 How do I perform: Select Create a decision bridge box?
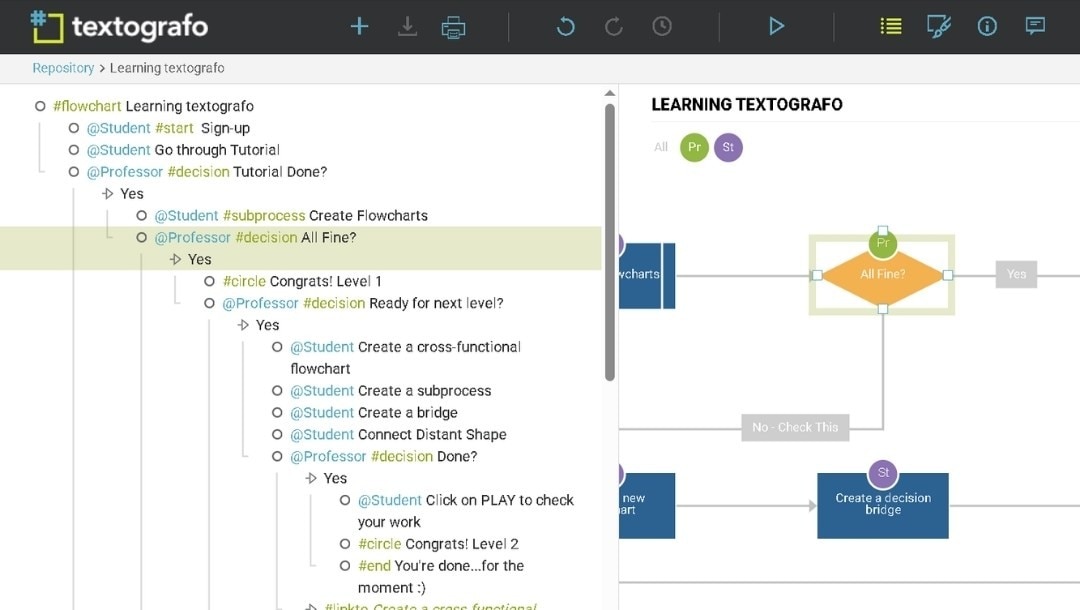[882, 505]
